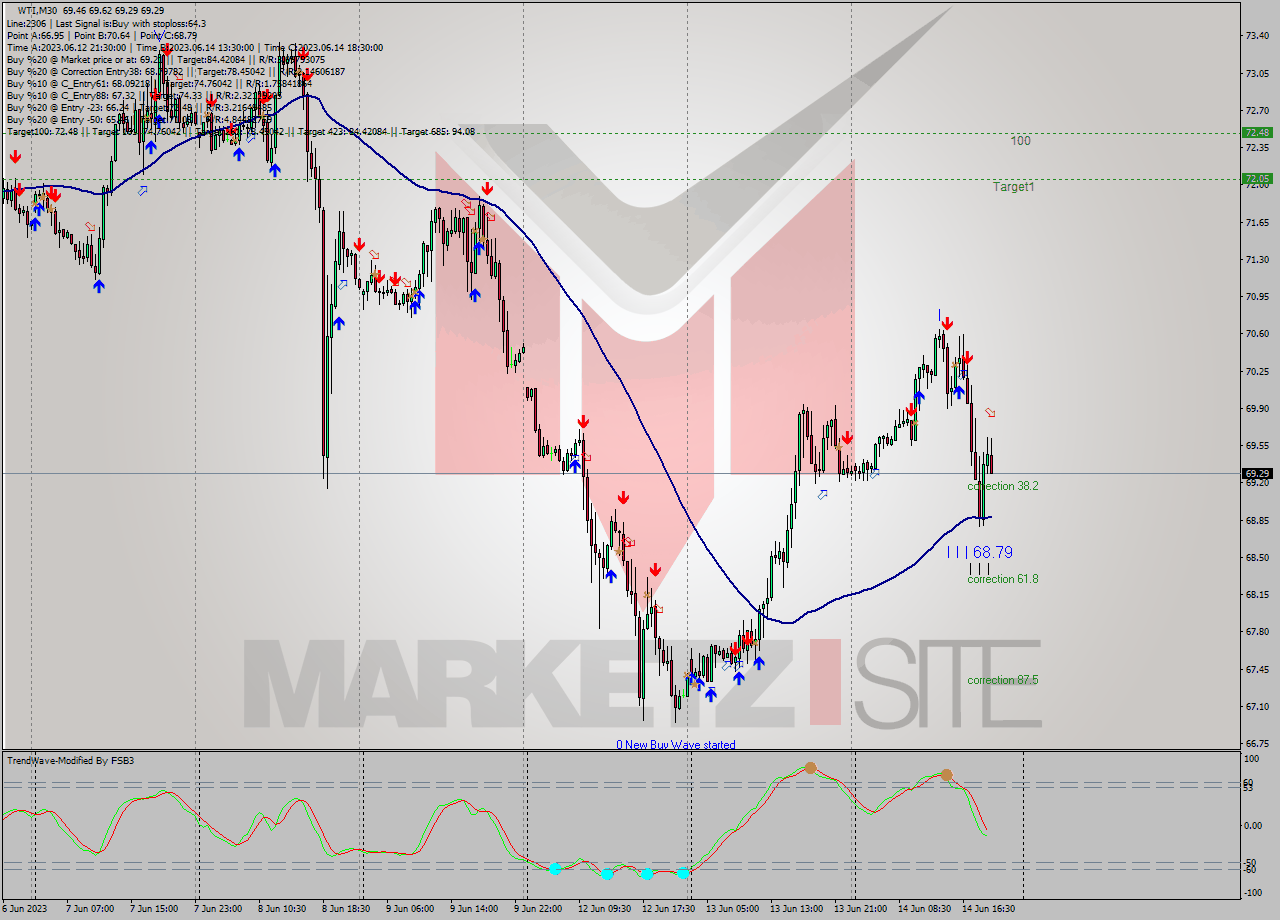Open the '0 New Buy Wave started' text

[675, 745]
